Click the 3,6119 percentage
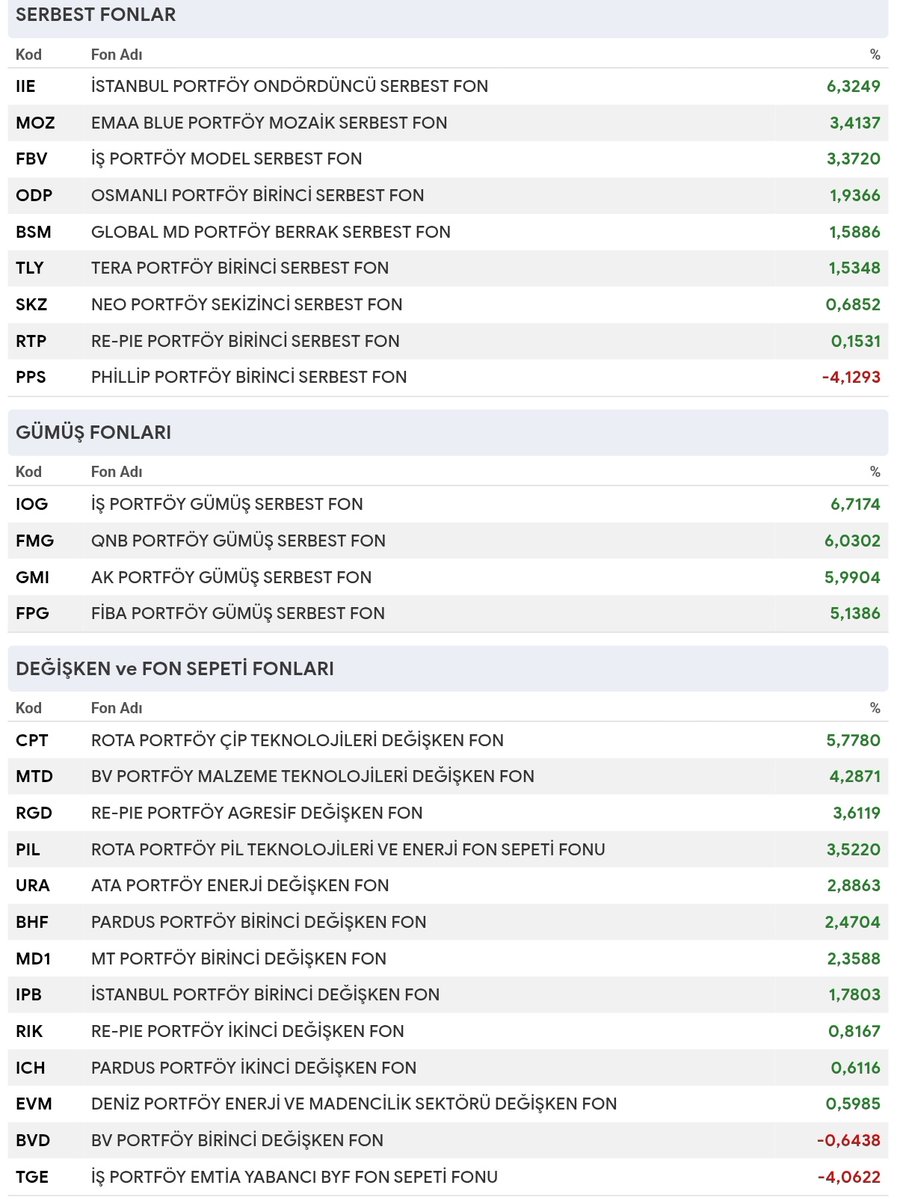Image resolution: width=897 pixels, height=1200 pixels. 855,813
